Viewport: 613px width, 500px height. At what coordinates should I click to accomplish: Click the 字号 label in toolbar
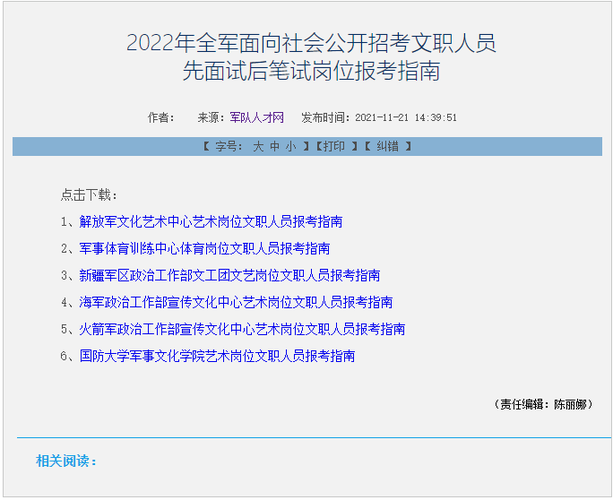pos(228,147)
